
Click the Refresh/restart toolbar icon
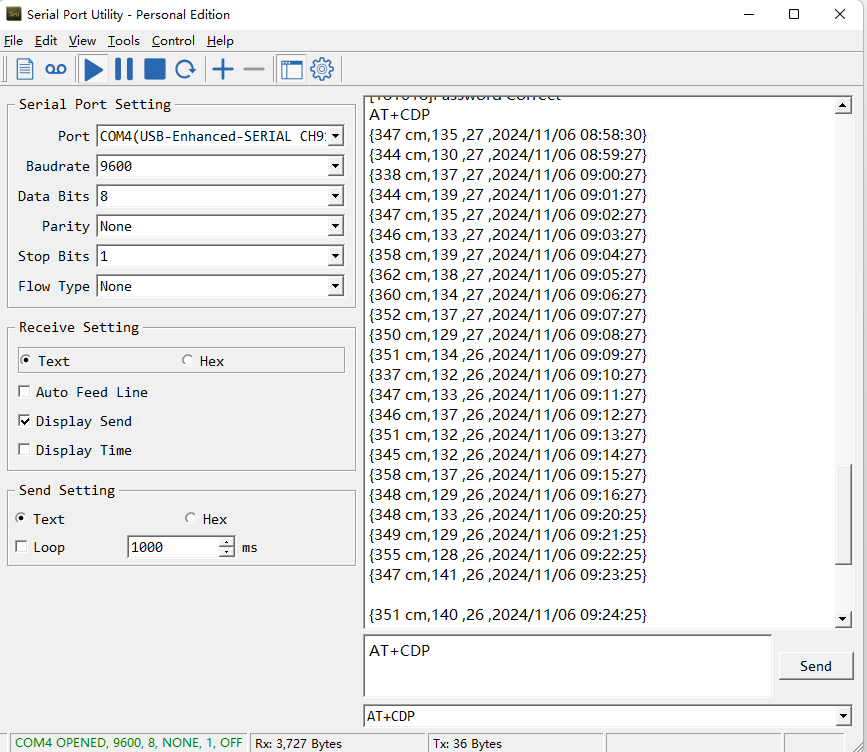pos(185,70)
